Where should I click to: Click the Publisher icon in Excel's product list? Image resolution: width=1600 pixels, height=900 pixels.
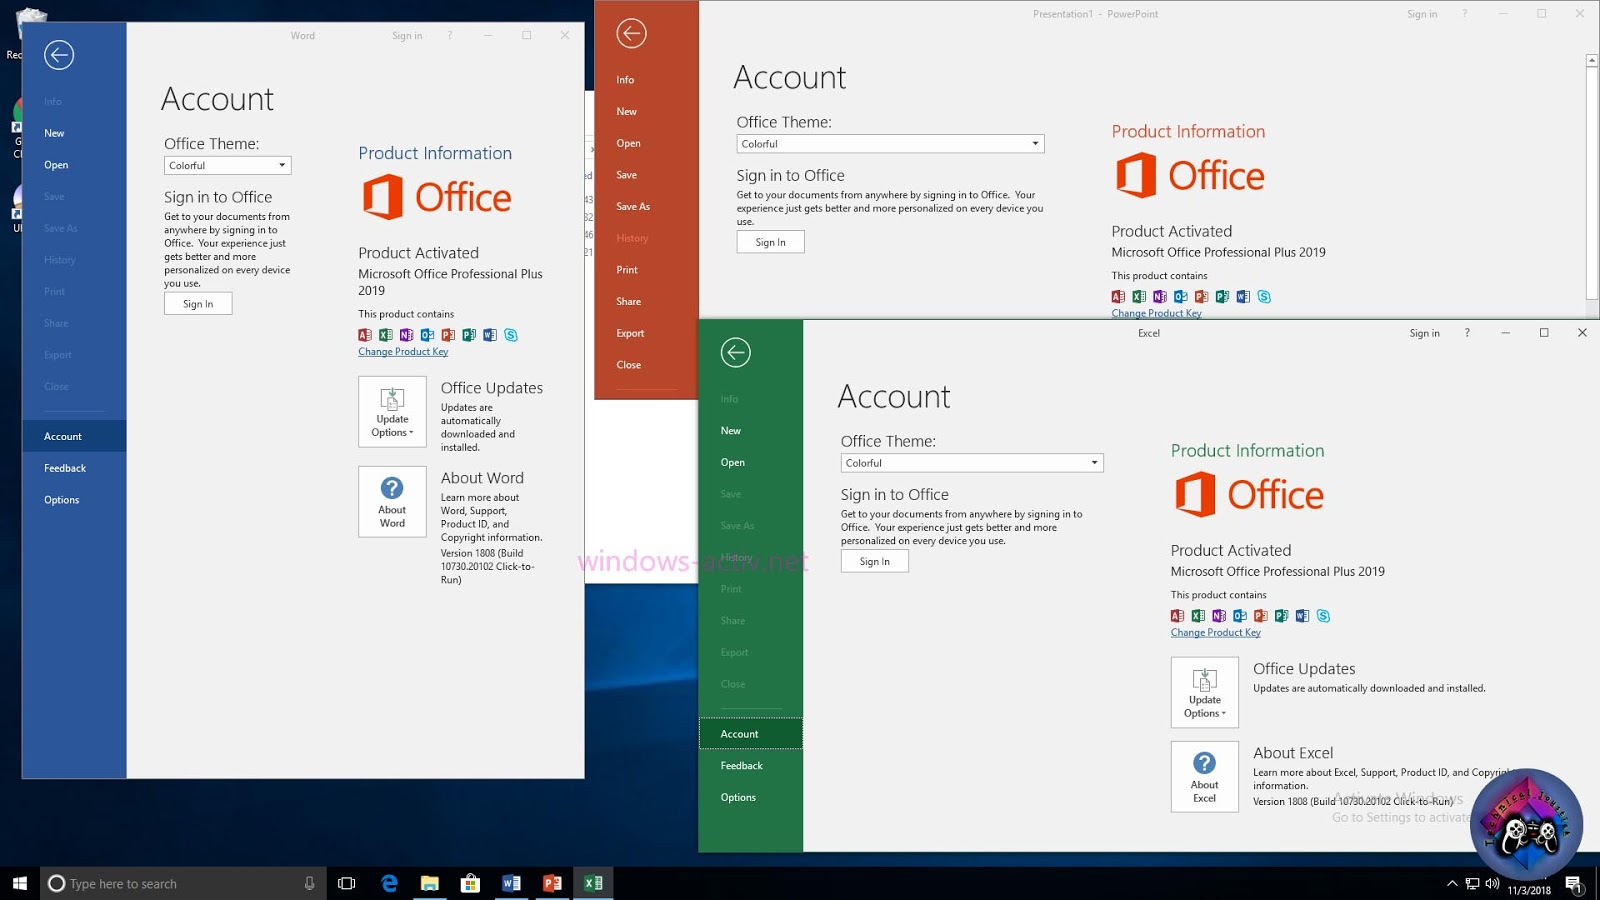[x=1282, y=616]
